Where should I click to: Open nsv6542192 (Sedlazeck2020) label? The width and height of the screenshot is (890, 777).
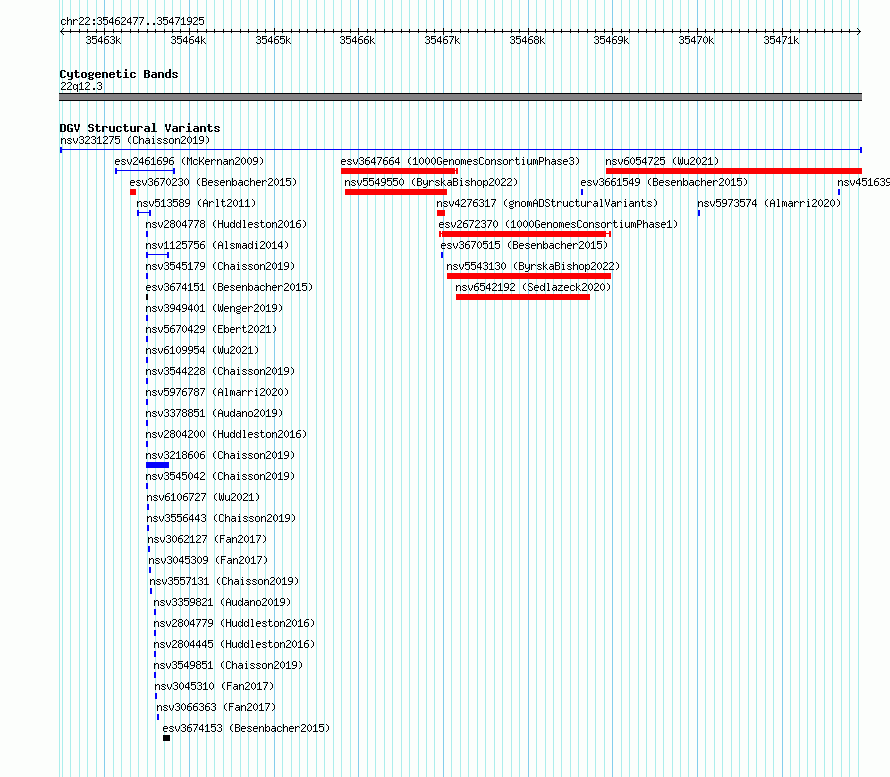[x=534, y=287]
